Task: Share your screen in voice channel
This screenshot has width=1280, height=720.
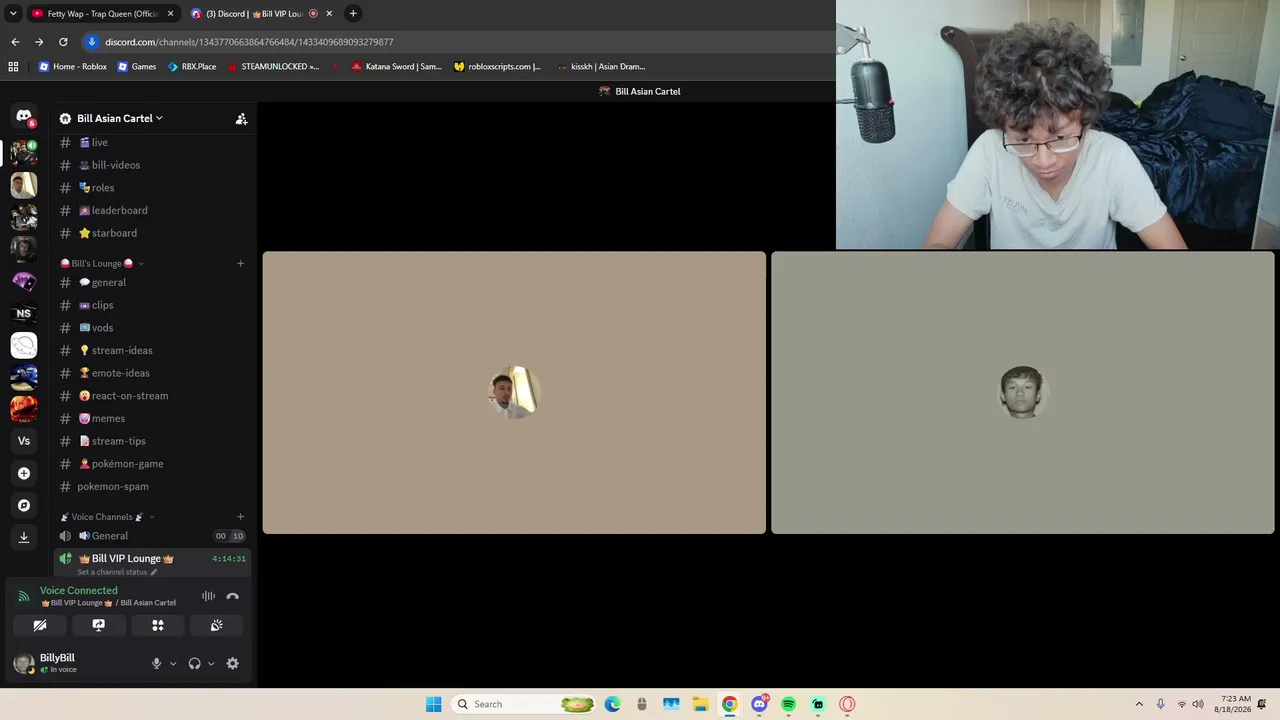Action: pos(98,625)
